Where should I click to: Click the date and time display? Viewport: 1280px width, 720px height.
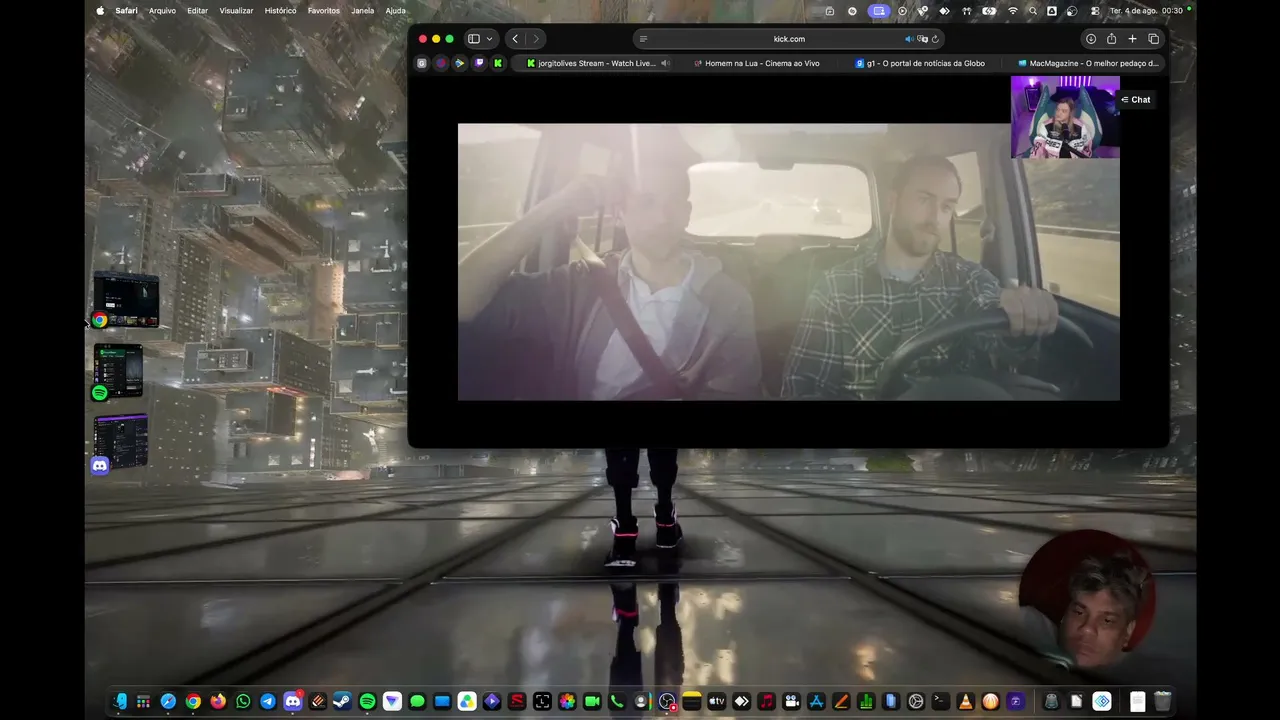click(1146, 11)
